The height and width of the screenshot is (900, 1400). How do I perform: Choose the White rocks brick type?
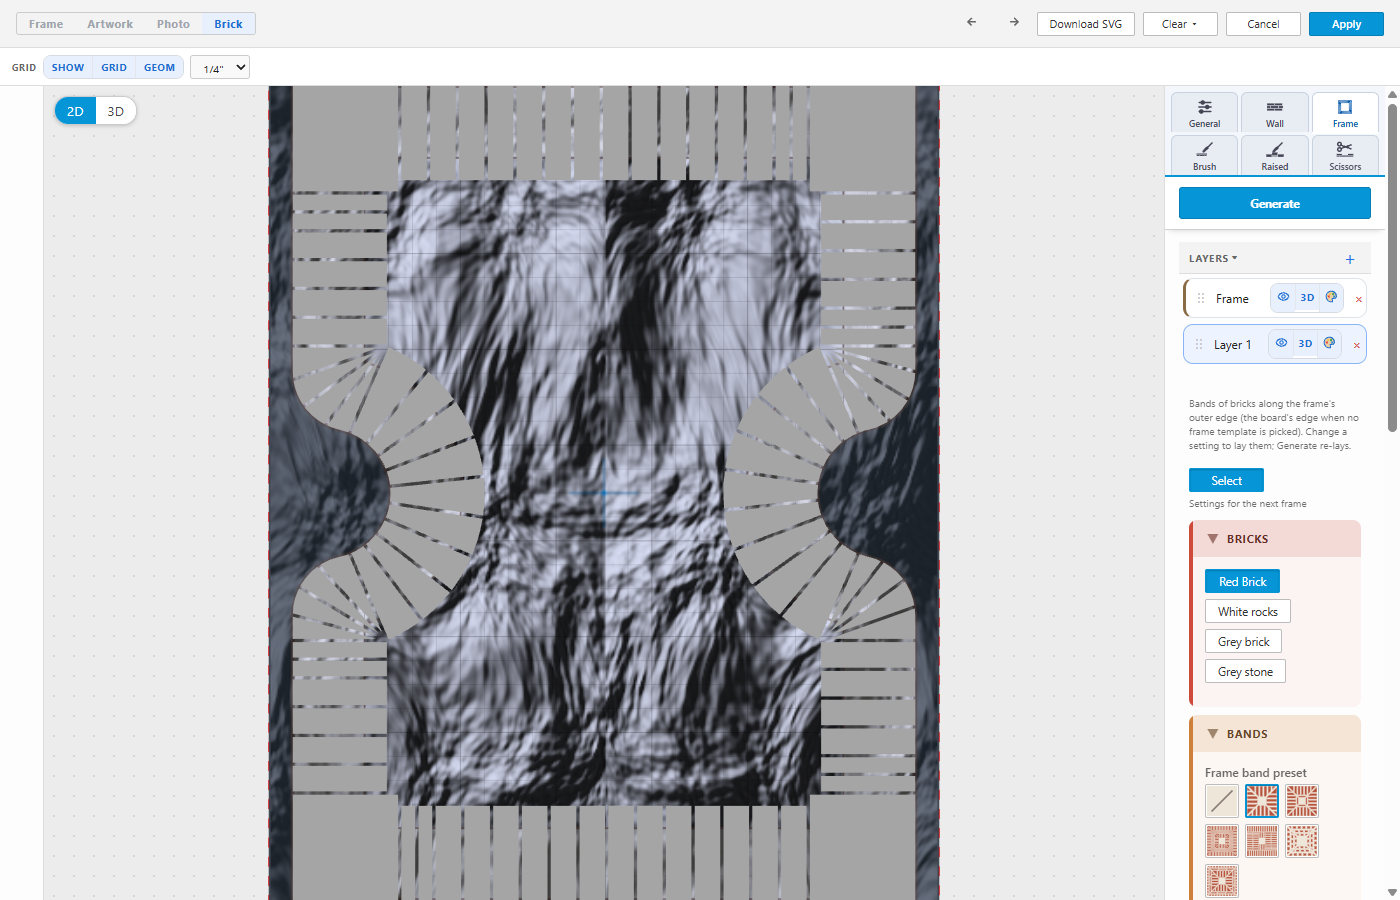(1248, 611)
